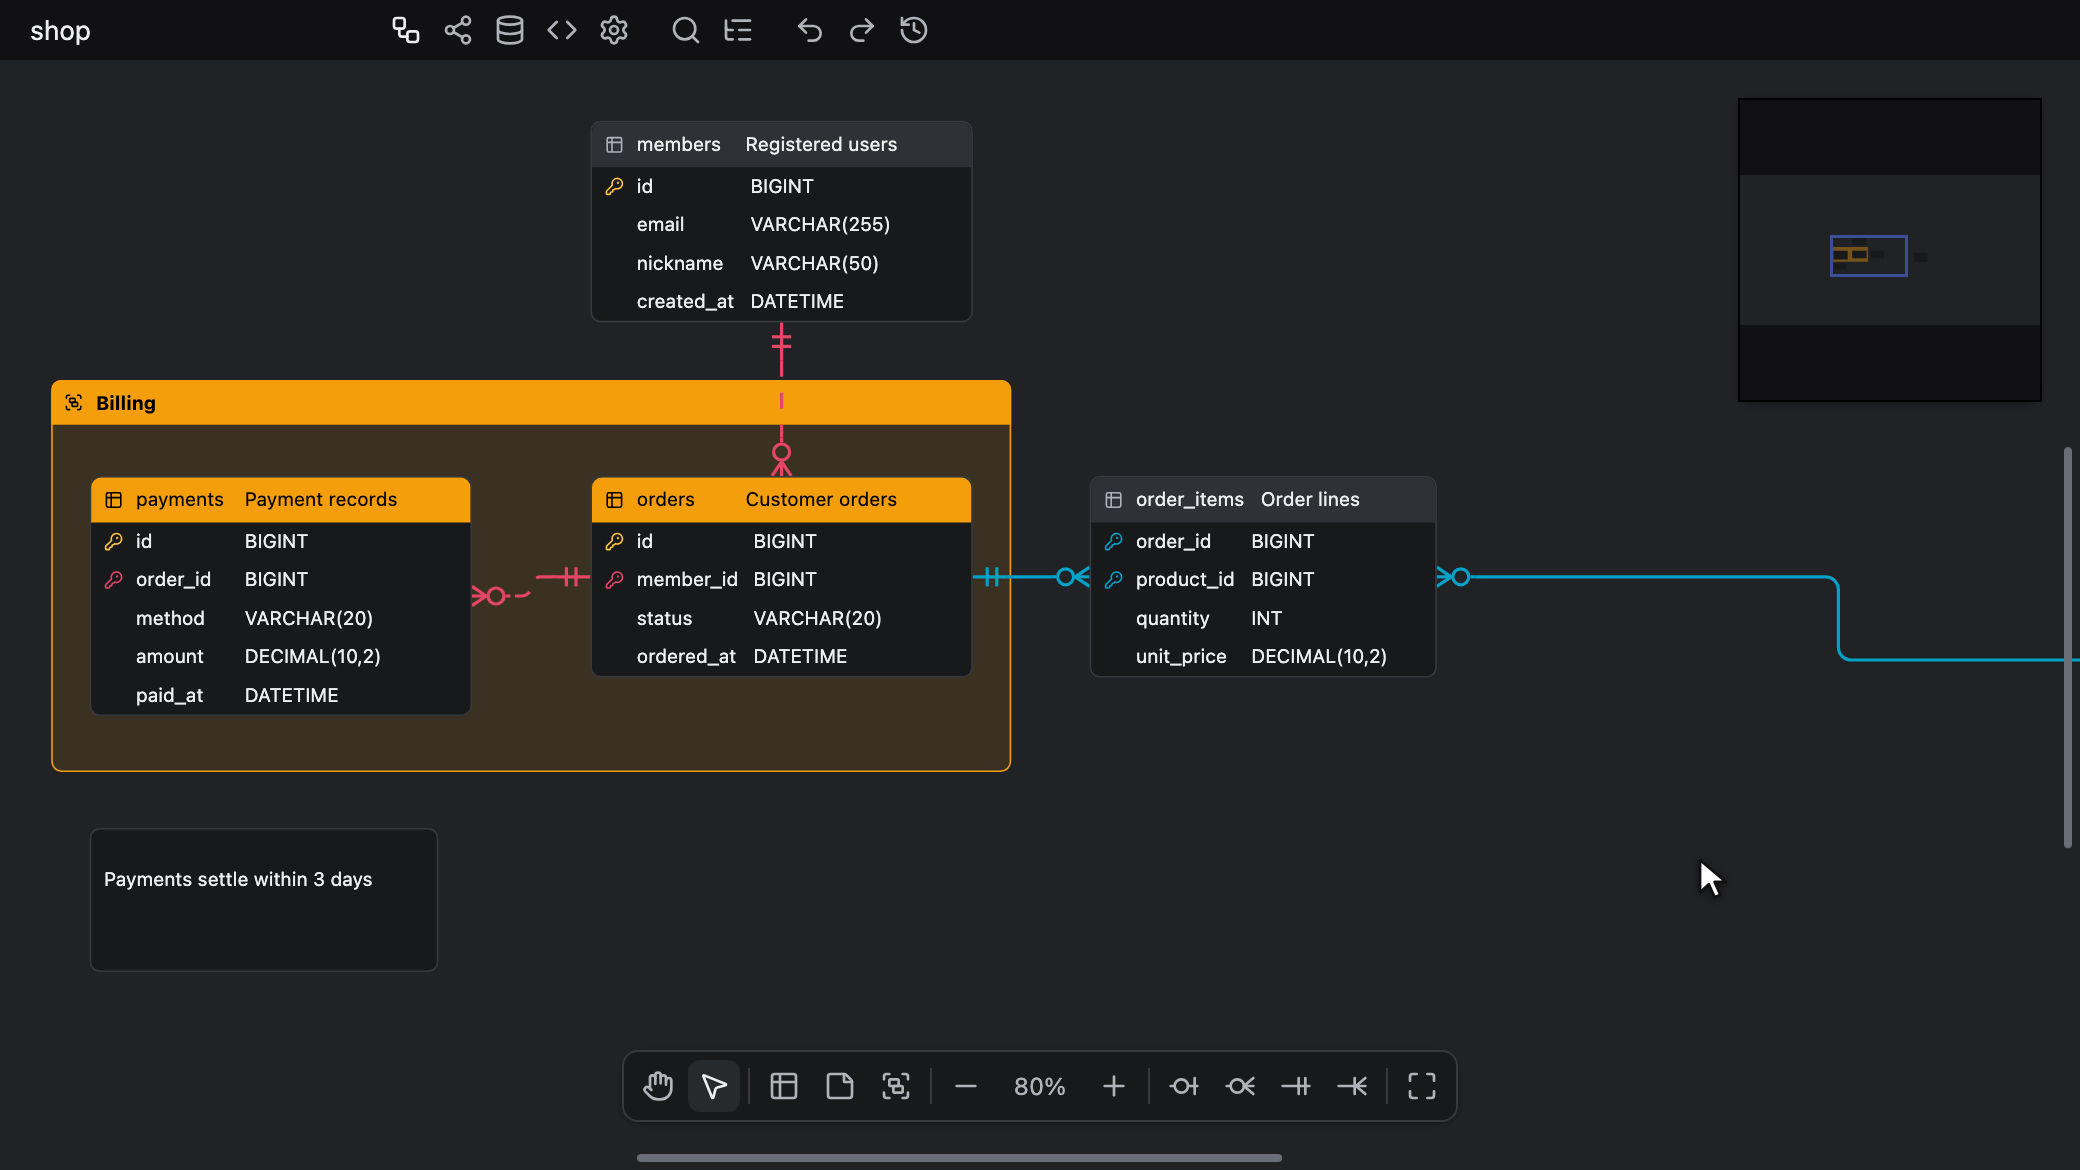Click the zoom out minus button
This screenshot has height=1170, width=2080.
(966, 1086)
